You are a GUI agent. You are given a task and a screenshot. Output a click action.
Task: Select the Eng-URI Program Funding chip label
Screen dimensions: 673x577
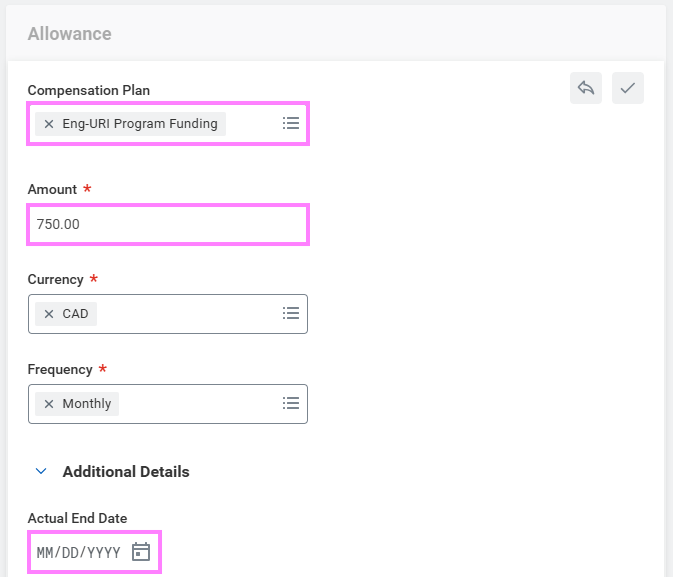tap(140, 124)
